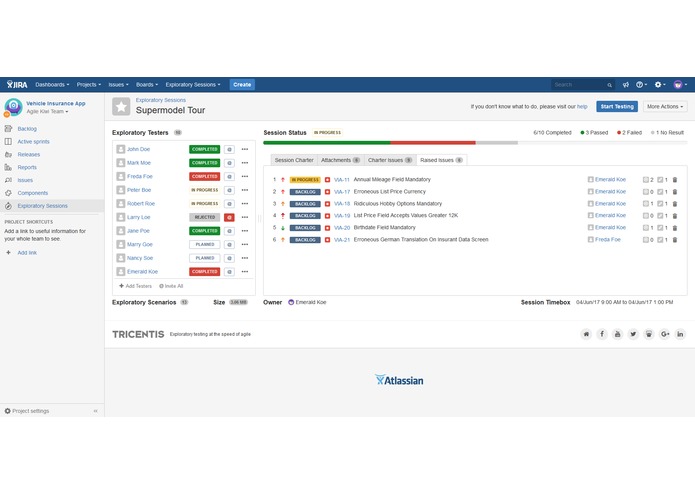695x494 pixels.
Task: Open Exploratory Sessions navbar menu
Action: coord(193,85)
